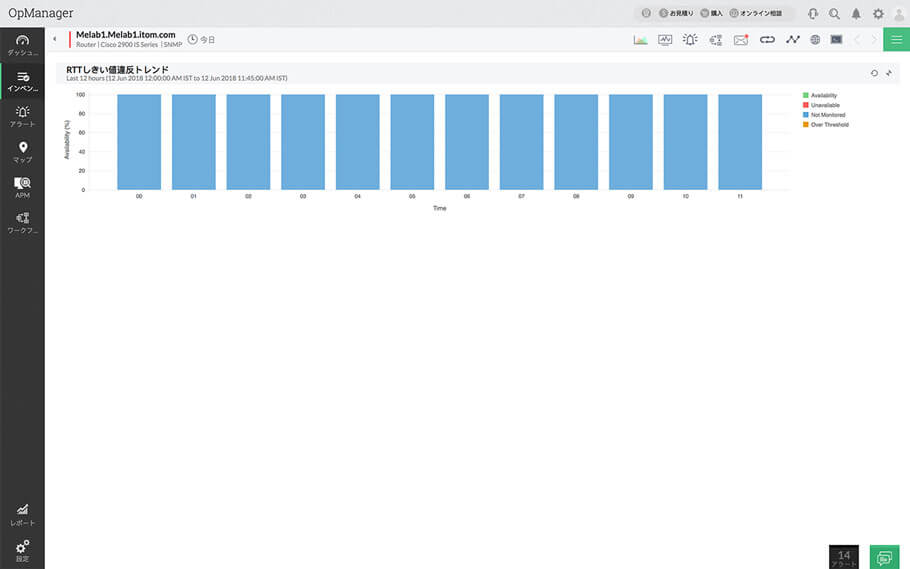This screenshot has width=910, height=569.
Task: Open the マップ section in sidebar
Action: click(x=22, y=152)
